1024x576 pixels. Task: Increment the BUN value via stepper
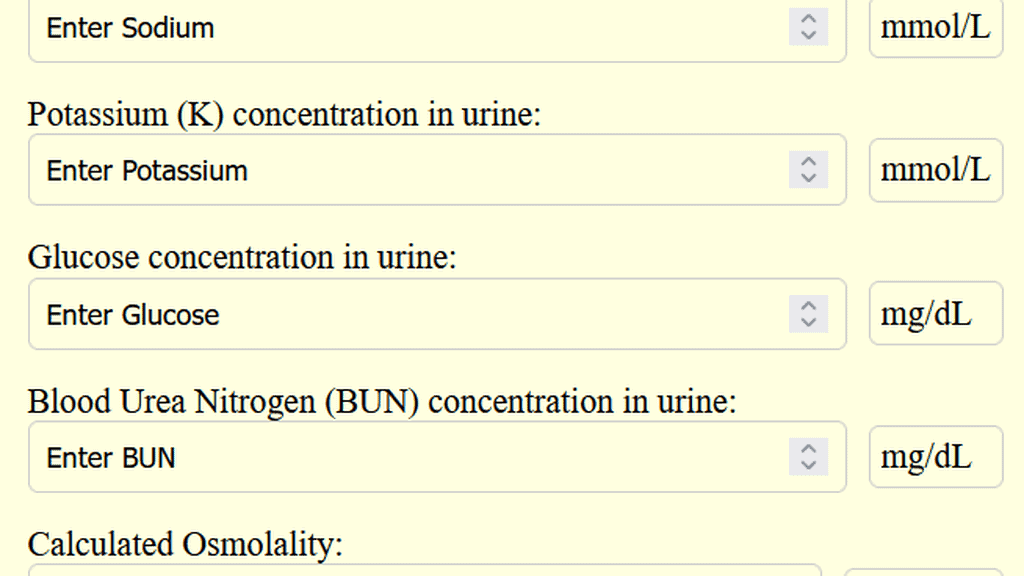806,450
